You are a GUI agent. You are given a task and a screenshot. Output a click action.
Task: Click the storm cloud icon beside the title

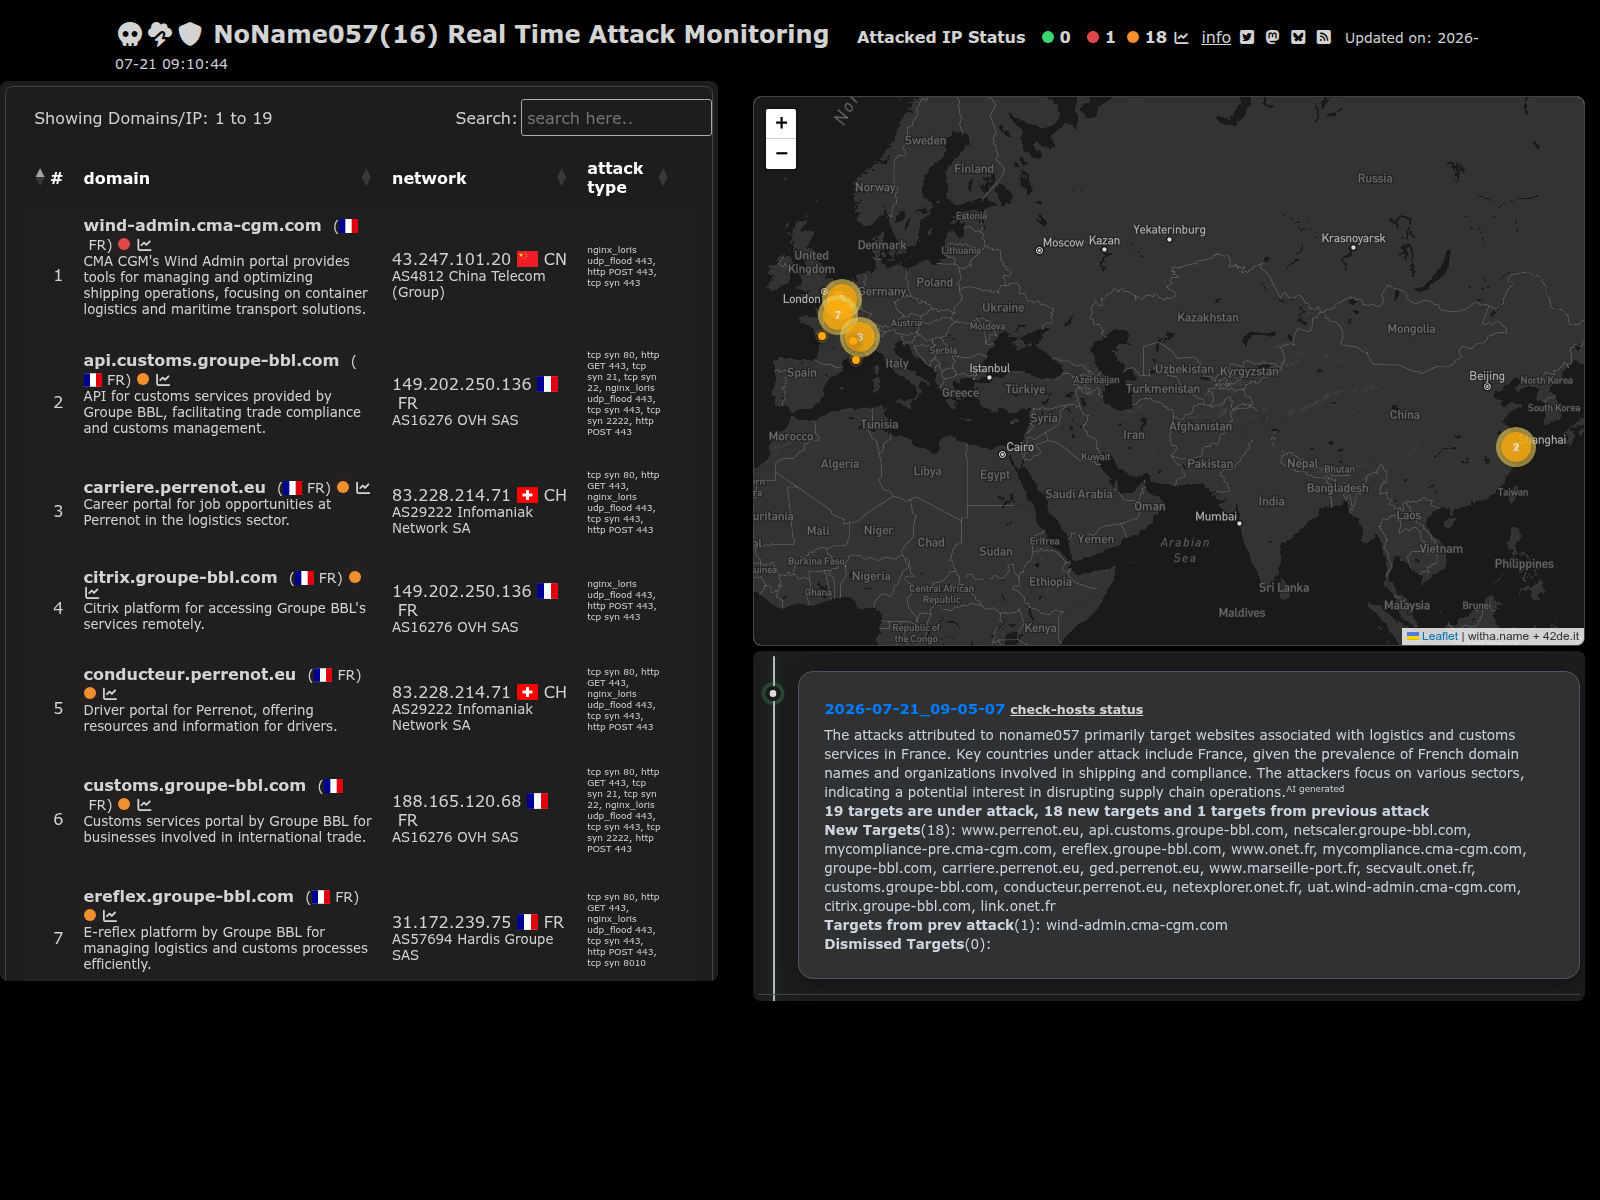pyautogui.click(x=160, y=34)
